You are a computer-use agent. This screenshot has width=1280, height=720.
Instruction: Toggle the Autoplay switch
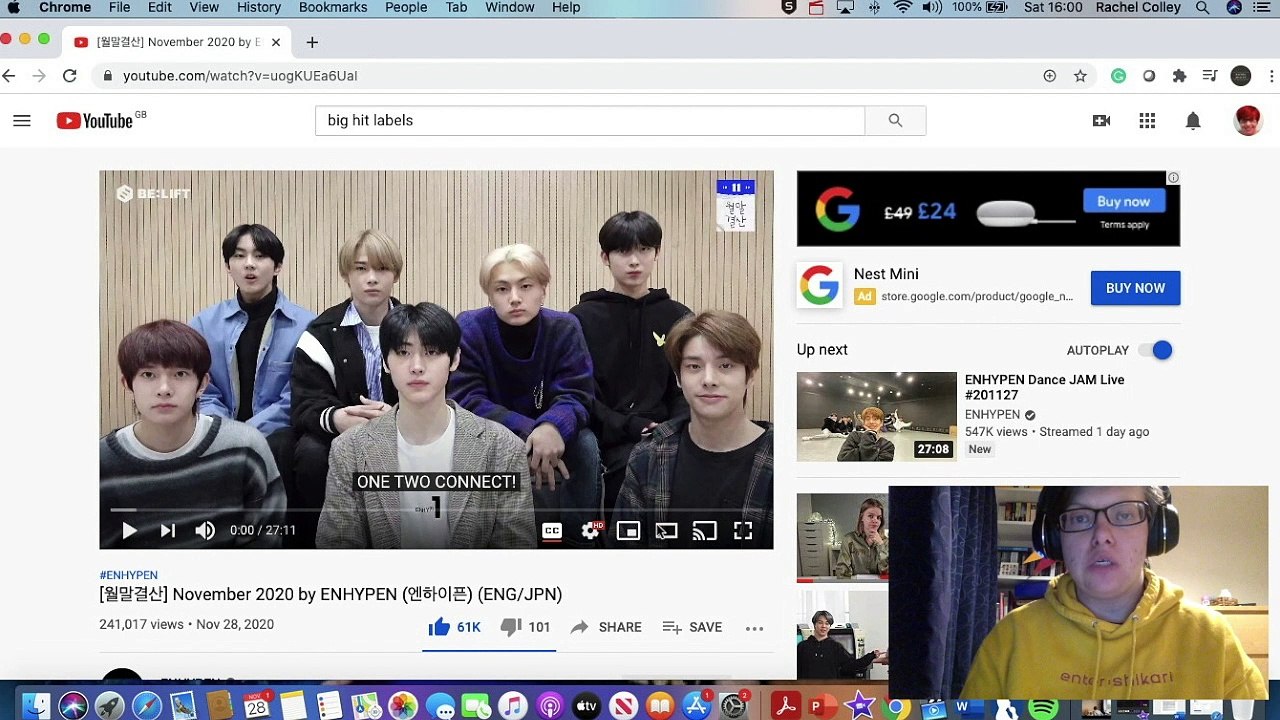(1155, 350)
